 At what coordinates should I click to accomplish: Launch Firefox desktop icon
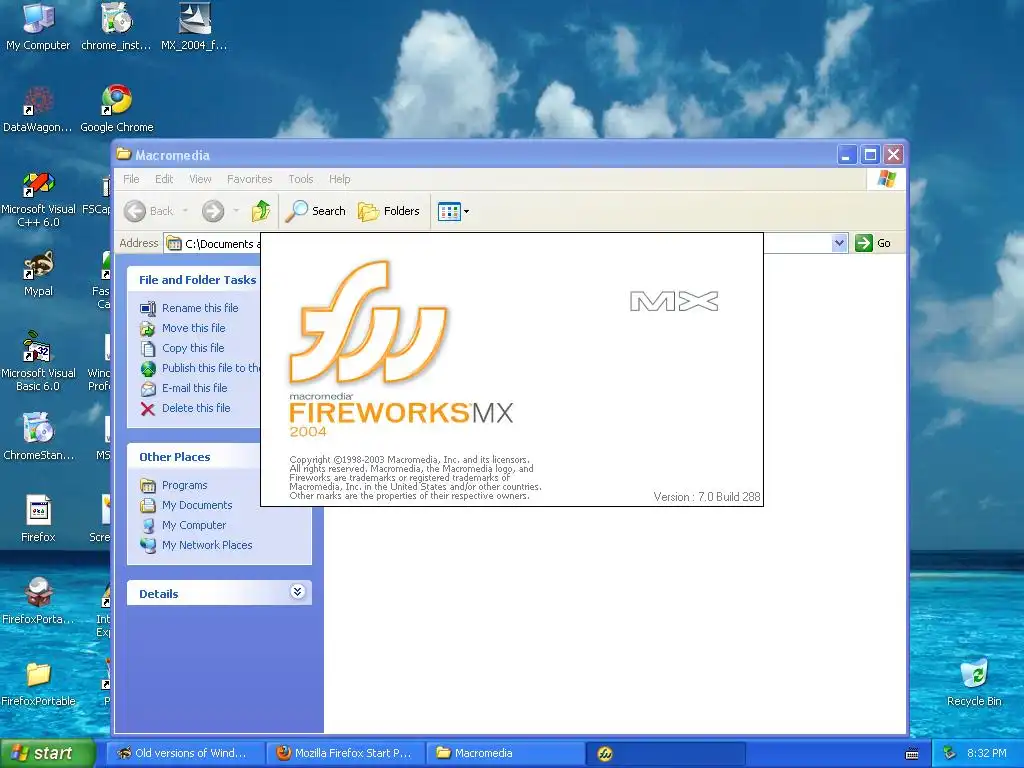coord(38,519)
